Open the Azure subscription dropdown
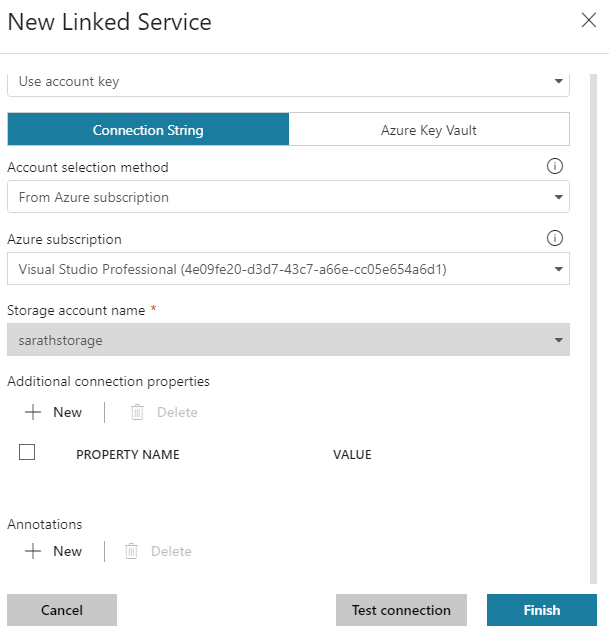609x639 pixels. click(x=288, y=269)
